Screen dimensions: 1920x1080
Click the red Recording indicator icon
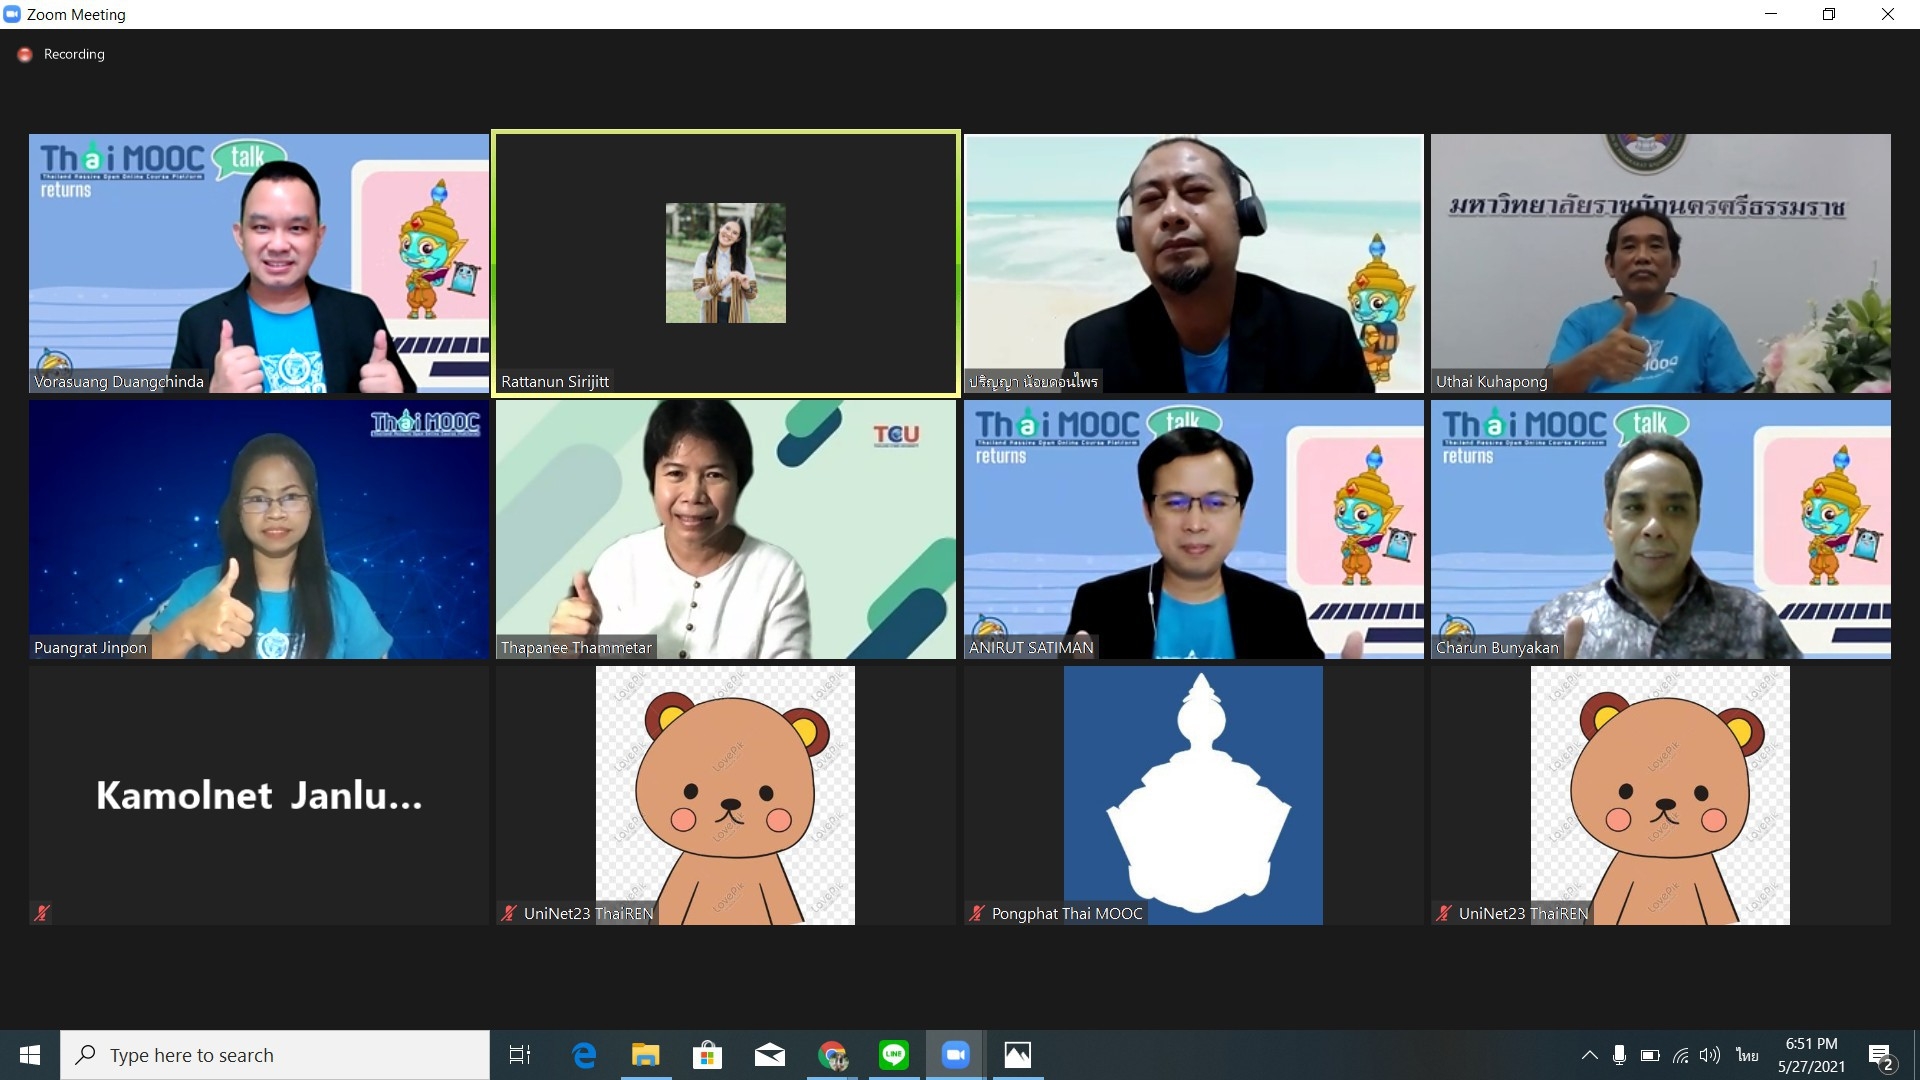(25, 55)
